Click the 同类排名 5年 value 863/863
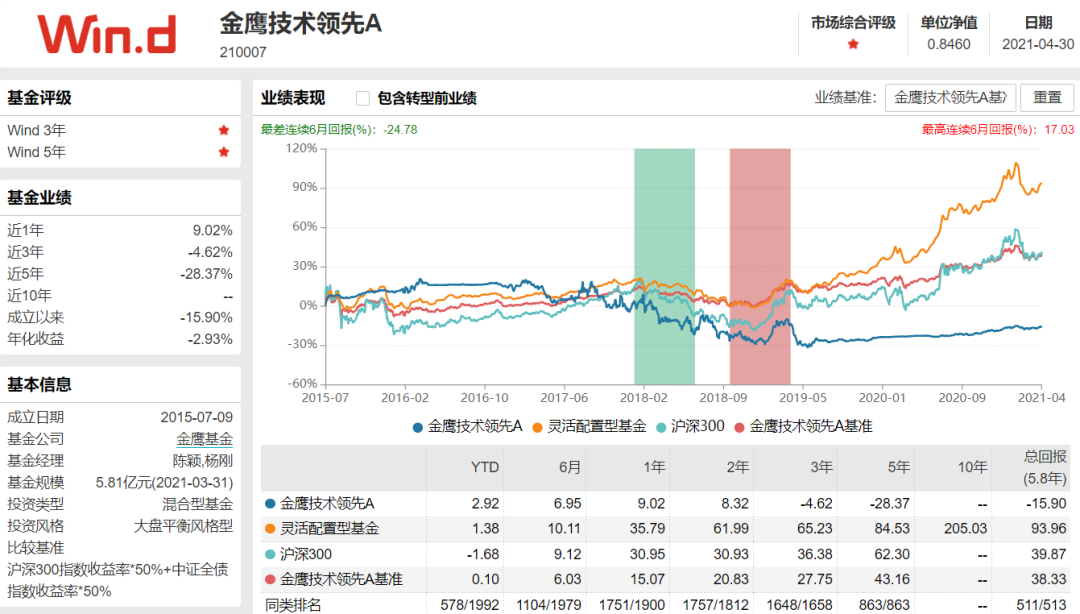 coord(884,605)
